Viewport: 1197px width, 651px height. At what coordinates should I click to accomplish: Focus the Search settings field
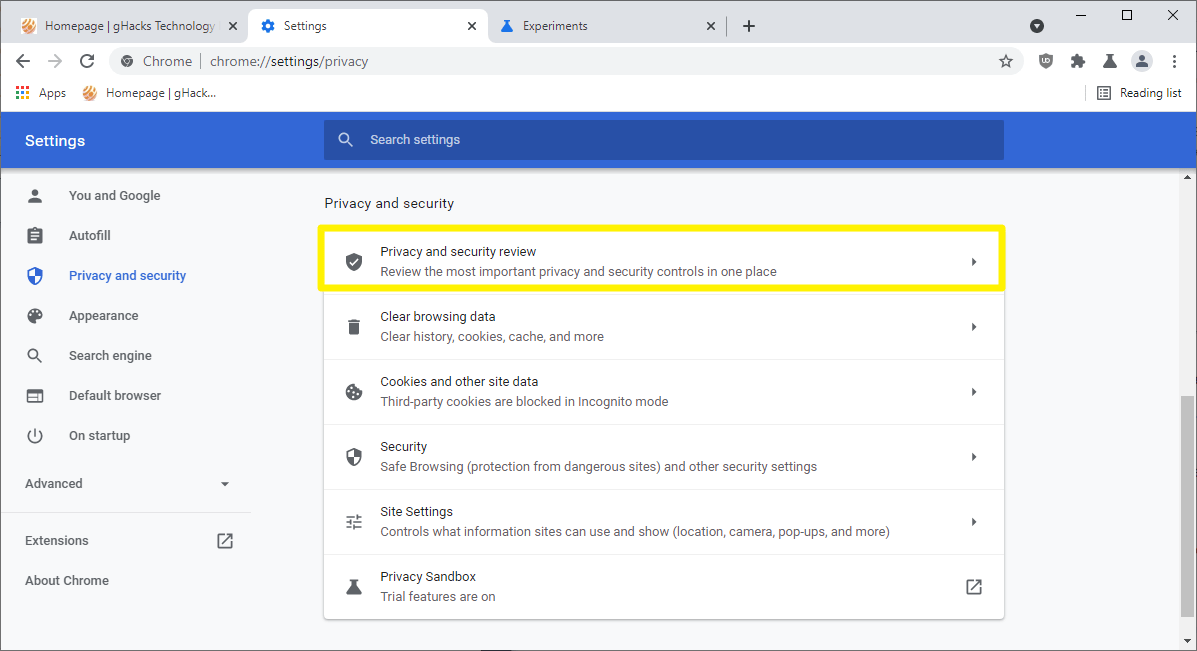tap(663, 140)
